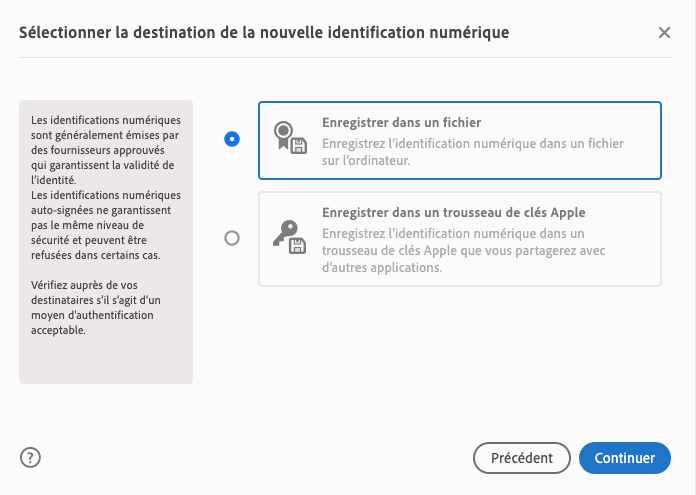The image size is (696, 495).
Task: Click the dialog title 'Sélectionner la destination'
Action: point(264,33)
